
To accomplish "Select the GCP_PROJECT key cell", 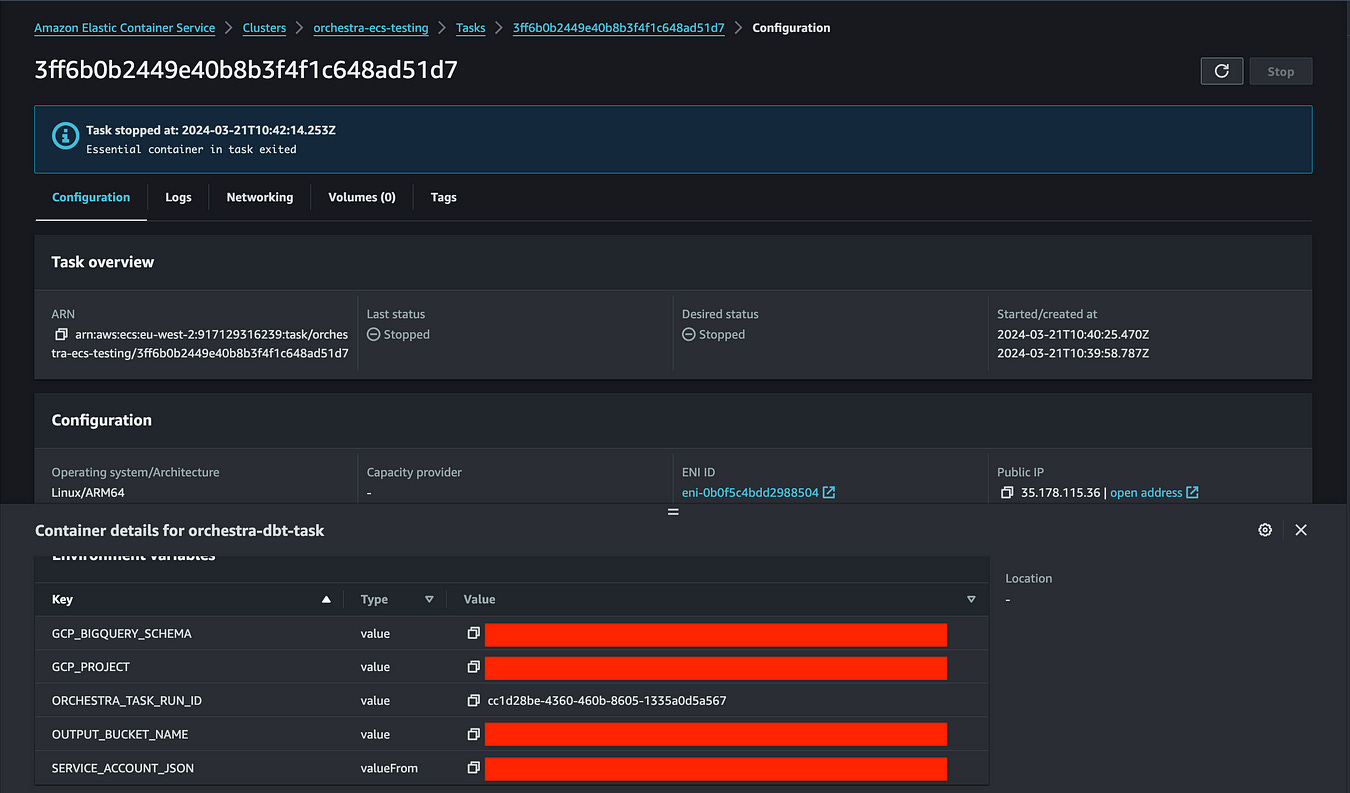I will (x=91, y=667).
